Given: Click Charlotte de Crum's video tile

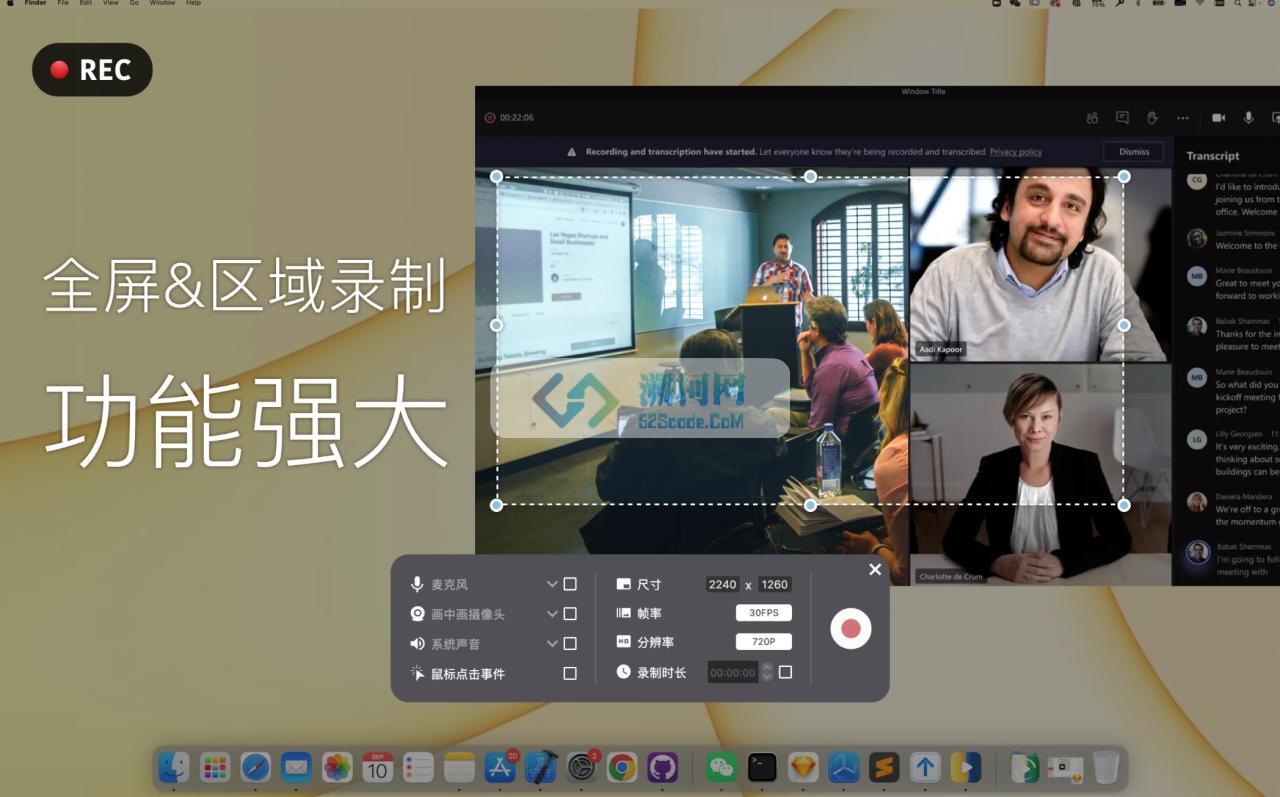Looking at the screenshot, I should coord(1040,474).
